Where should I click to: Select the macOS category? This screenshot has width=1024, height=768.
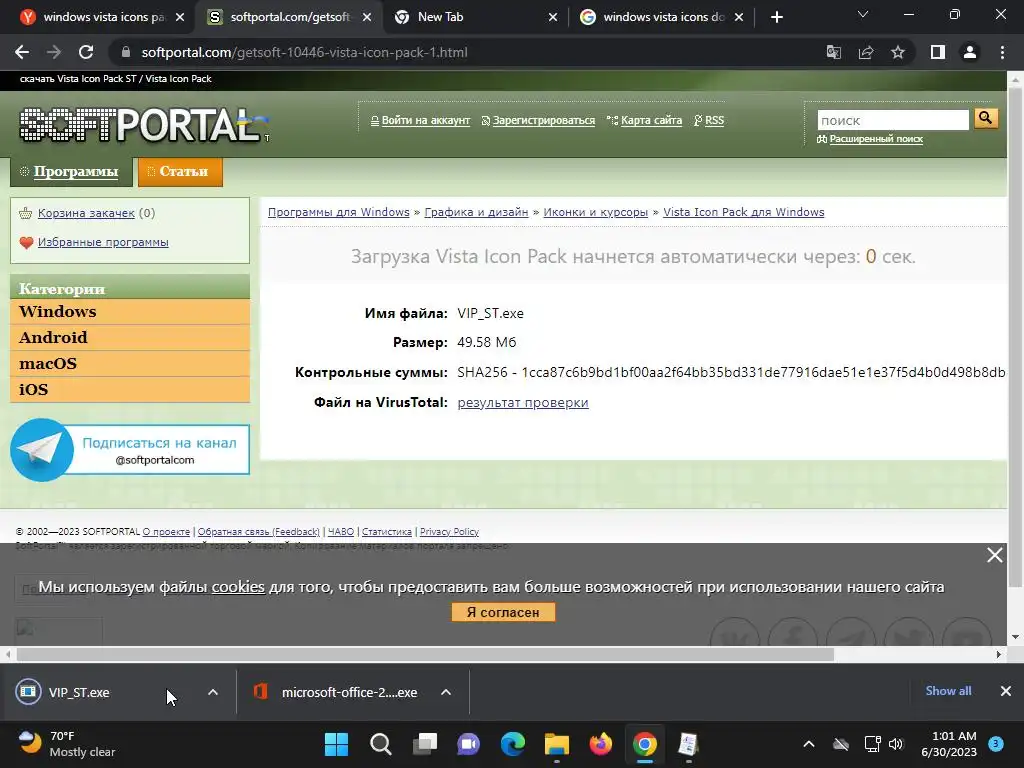pyautogui.click(x=130, y=364)
